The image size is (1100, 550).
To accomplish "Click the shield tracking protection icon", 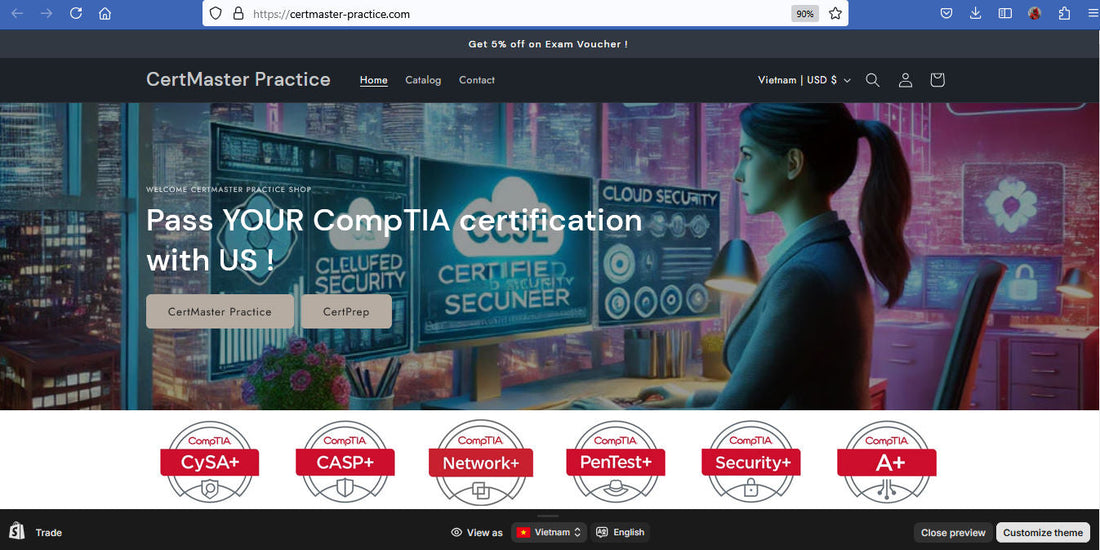I will [216, 13].
